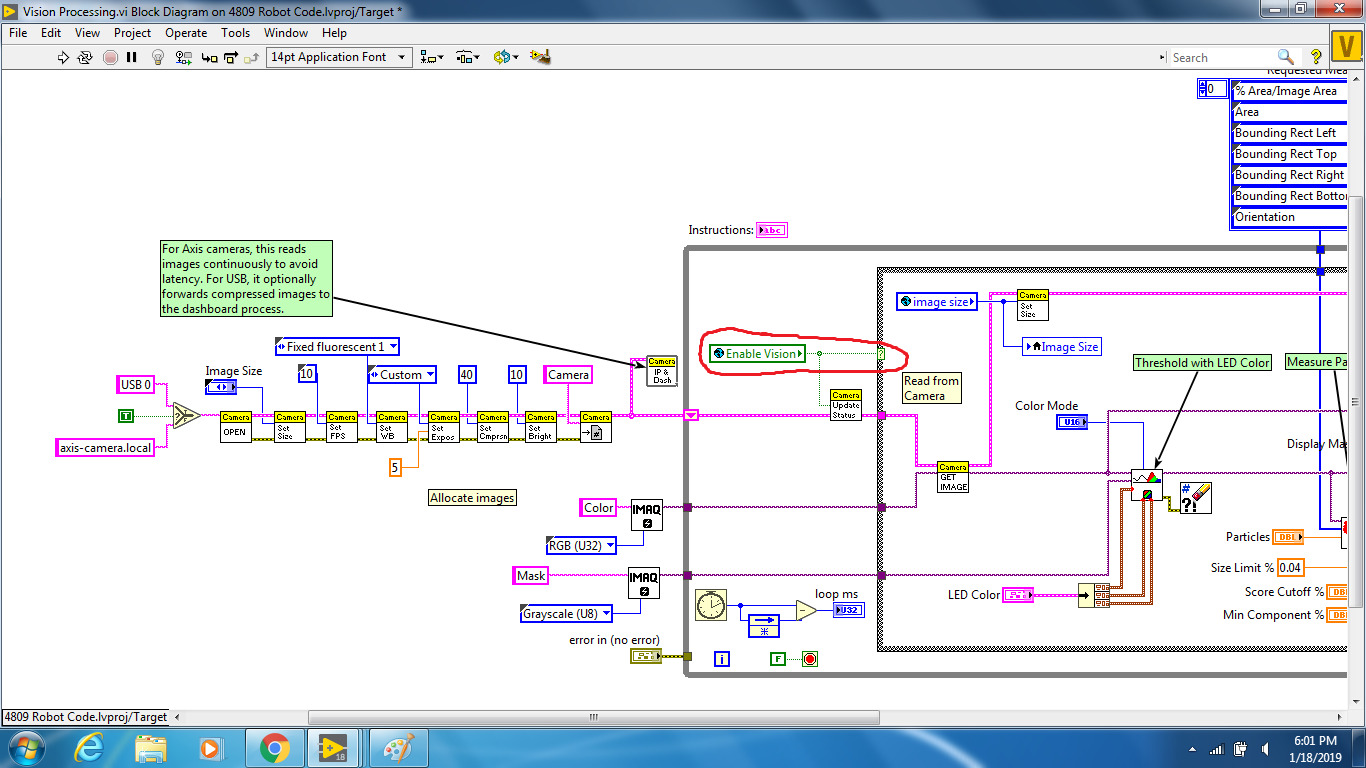Open the Operate menu
Image resolution: width=1366 pixels, height=768 pixels.
click(x=186, y=32)
